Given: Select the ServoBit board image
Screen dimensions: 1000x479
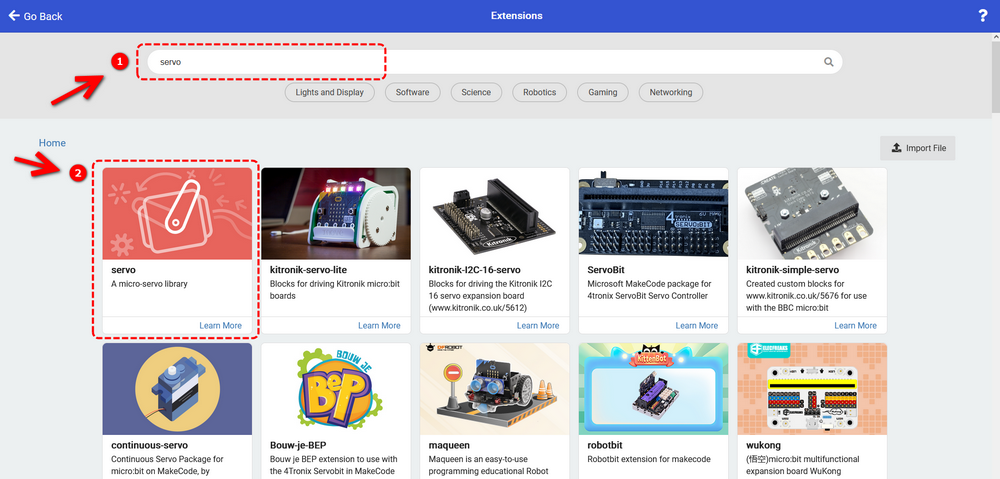Looking at the screenshot, I should pyautogui.click(x=654, y=214).
